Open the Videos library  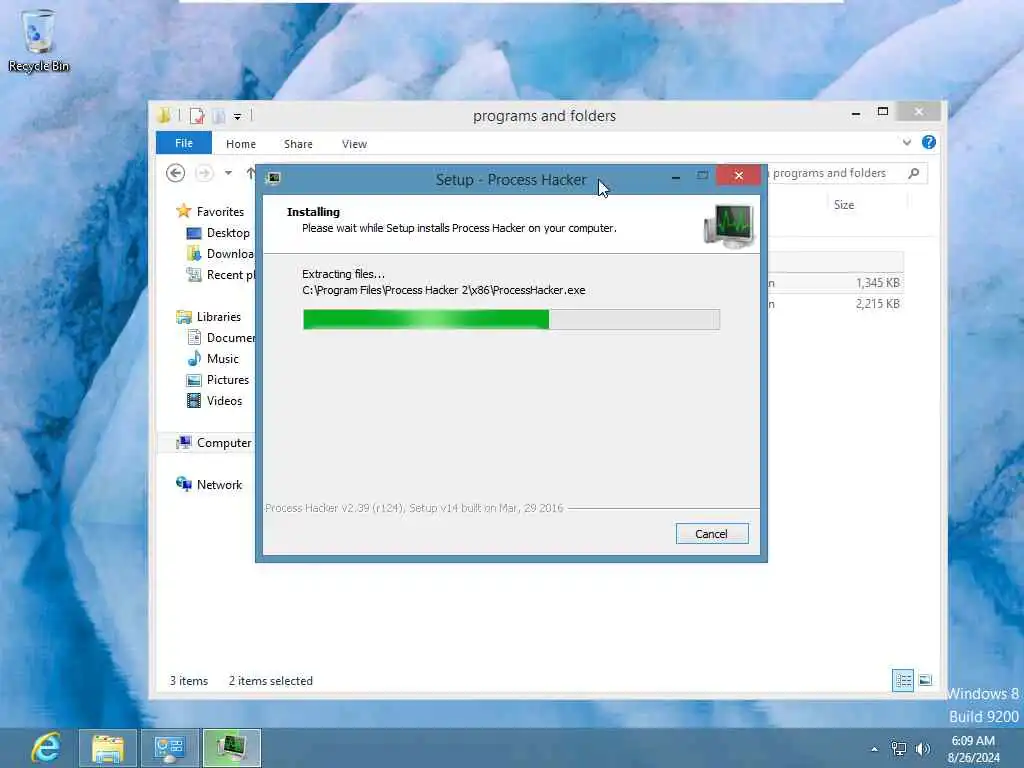215,400
